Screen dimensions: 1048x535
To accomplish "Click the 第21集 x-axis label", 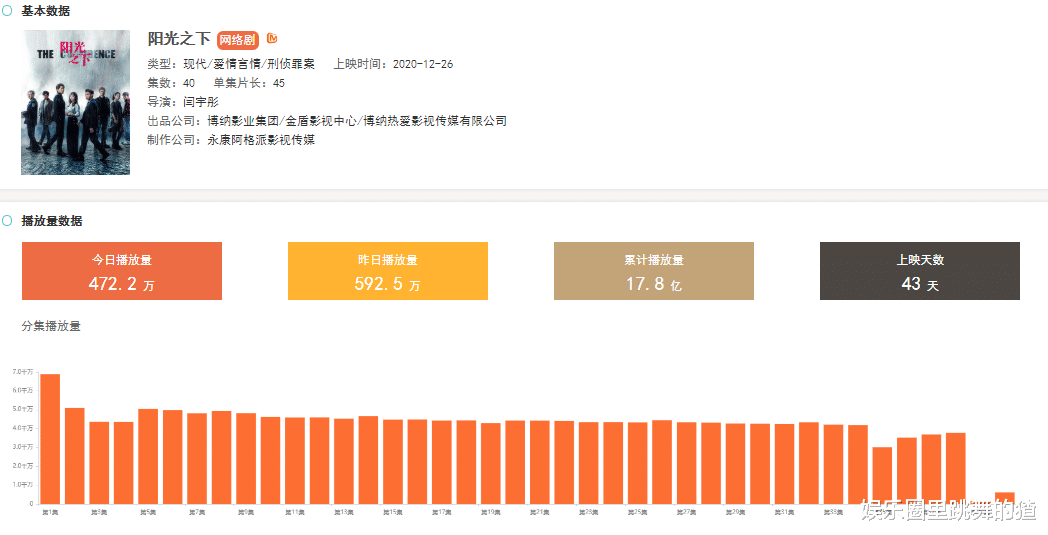I will point(540,512).
